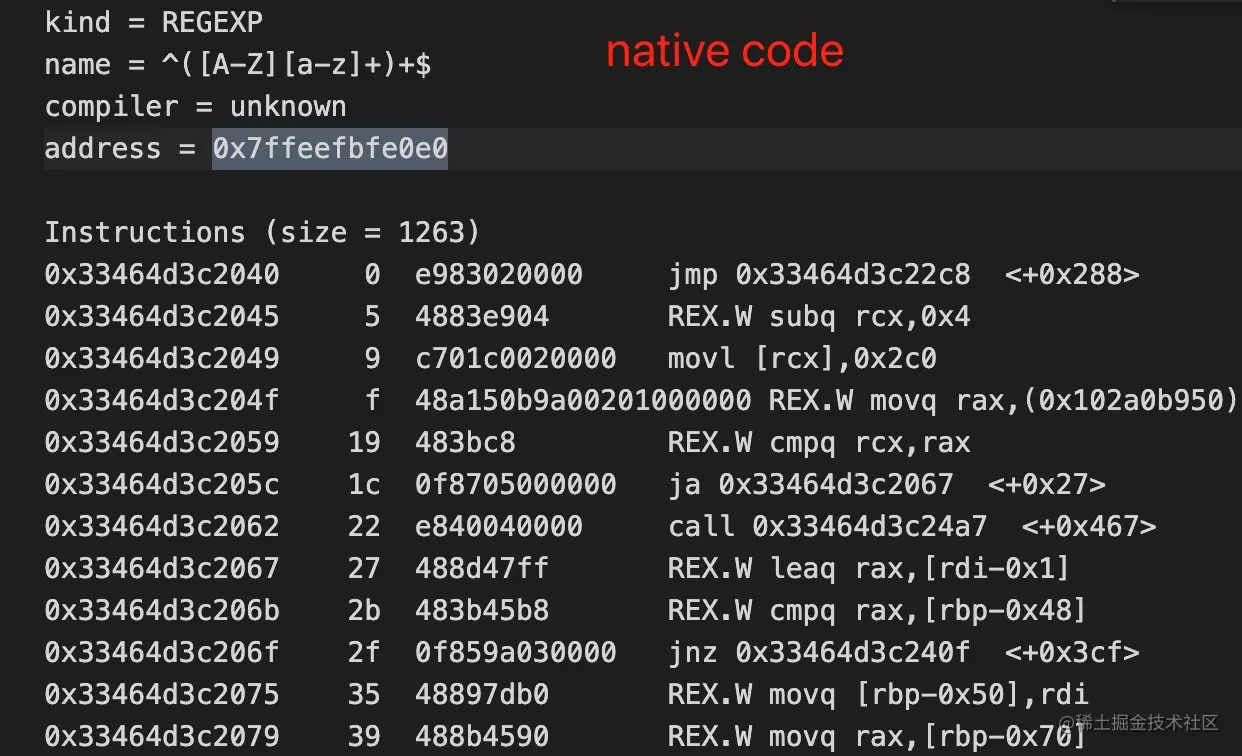
Task: Click the 'Instructions (size = 1263)' header
Action: (262, 233)
